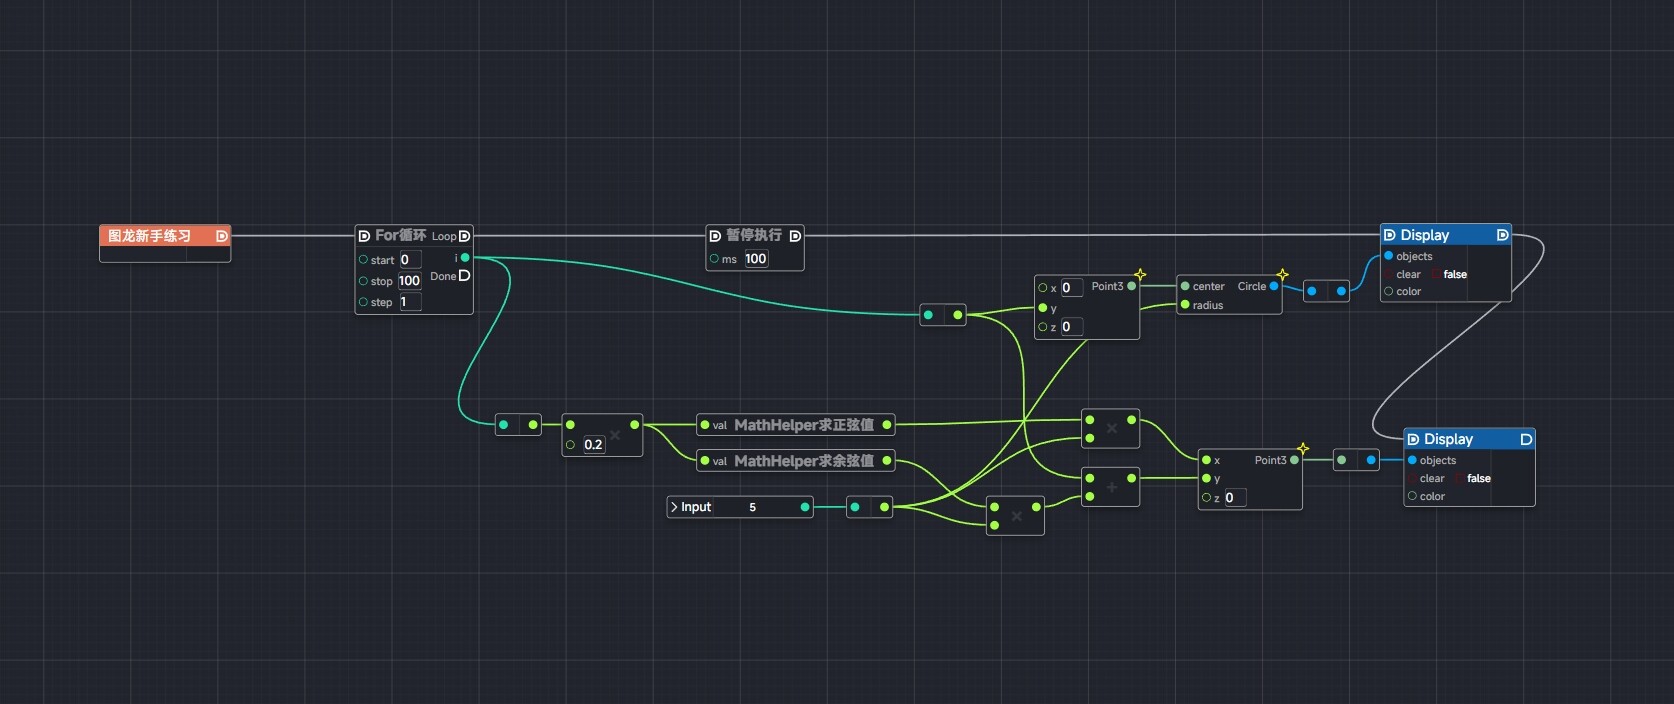
Task: Click the lower Display node output flow icon
Action: click(x=1526, y=439)
